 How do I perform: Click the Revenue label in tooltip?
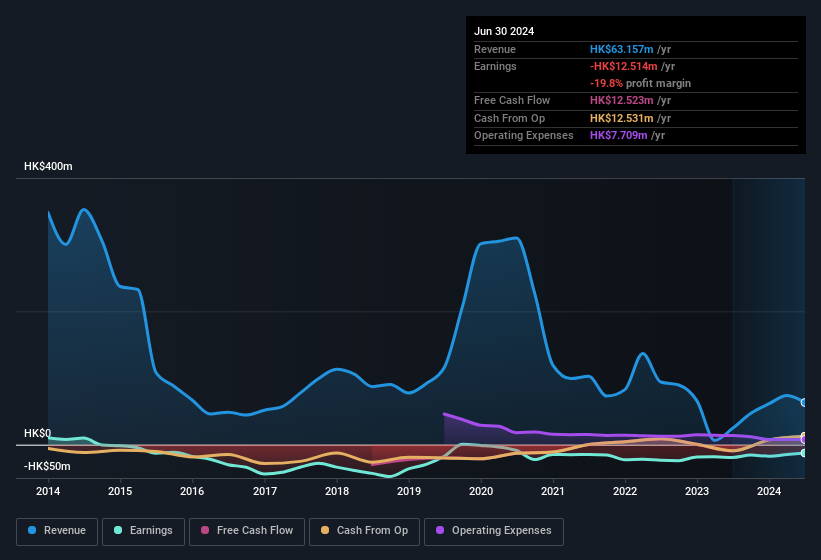click(x=495, y=49)
